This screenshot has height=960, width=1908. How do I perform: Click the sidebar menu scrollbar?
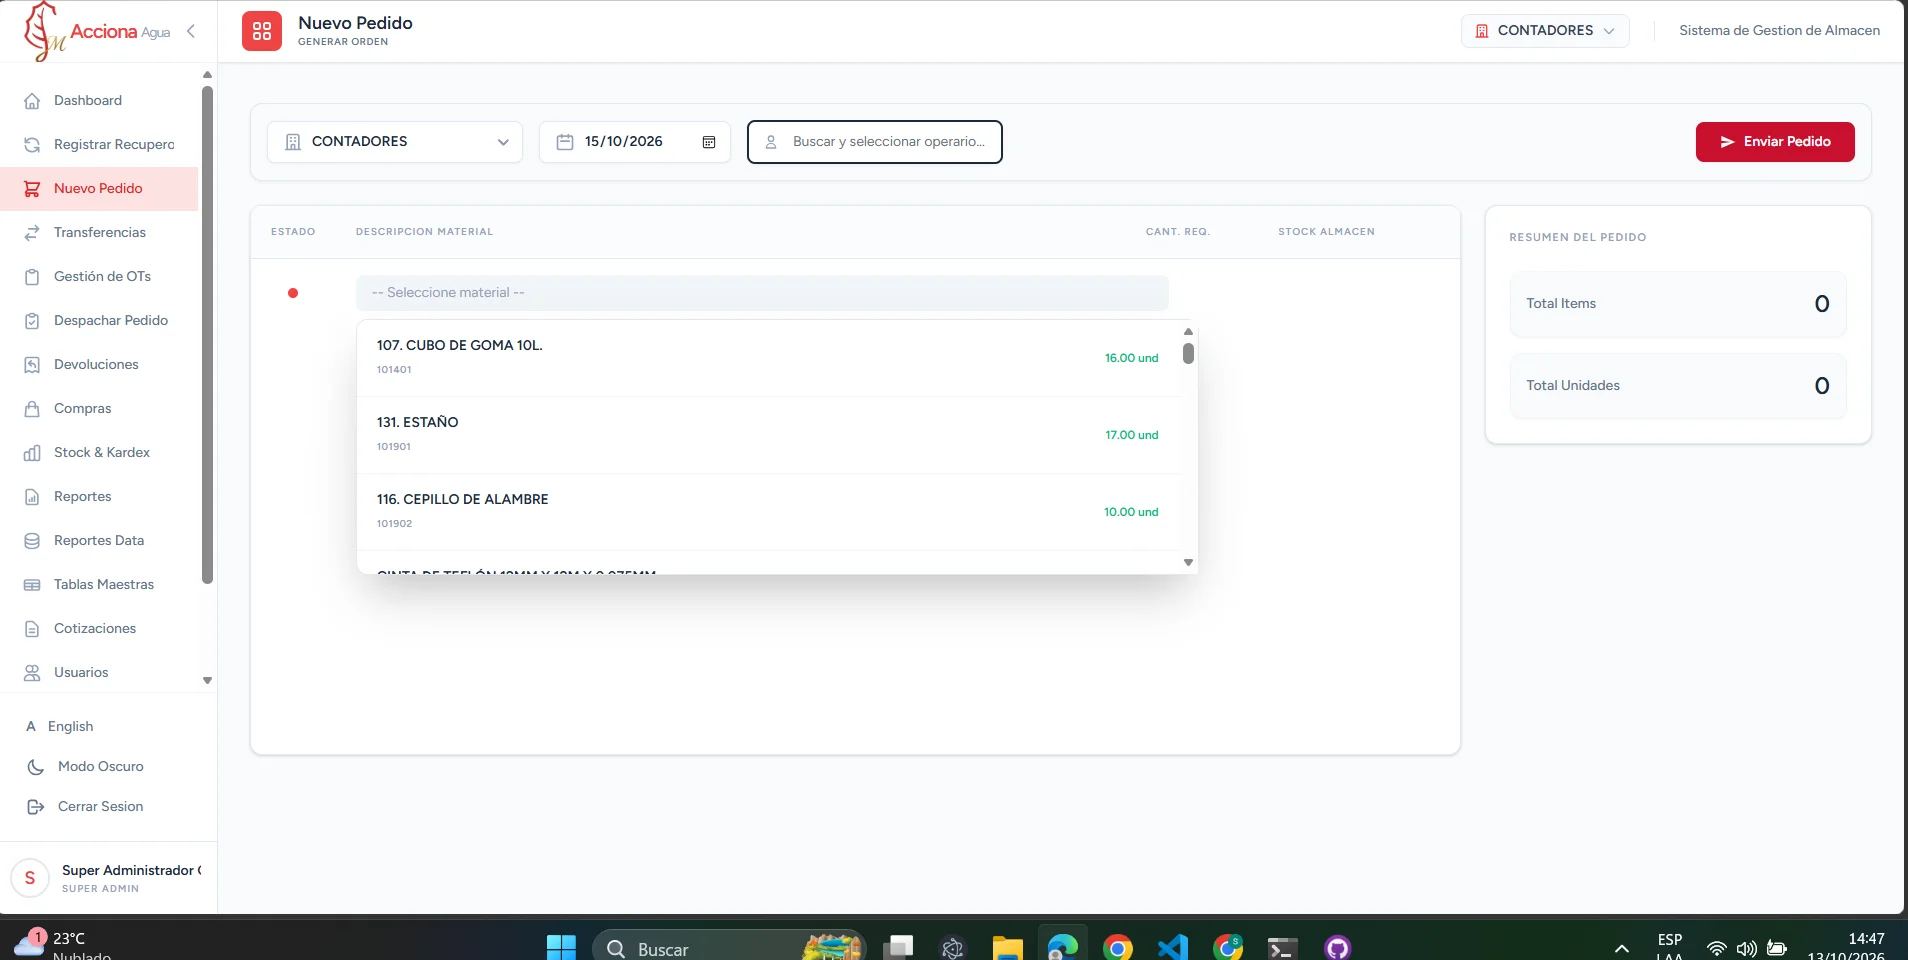[x=207, y=335]
